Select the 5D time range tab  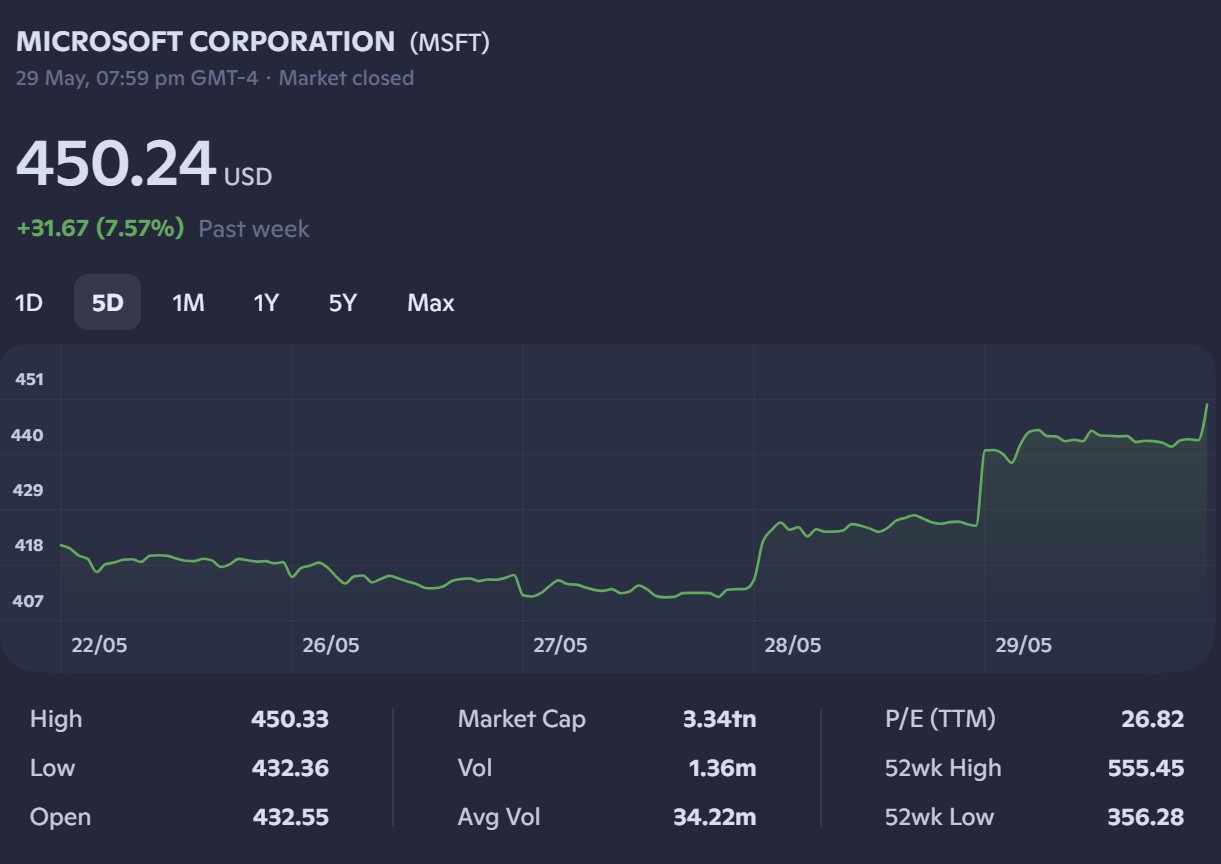pos(107,302)
